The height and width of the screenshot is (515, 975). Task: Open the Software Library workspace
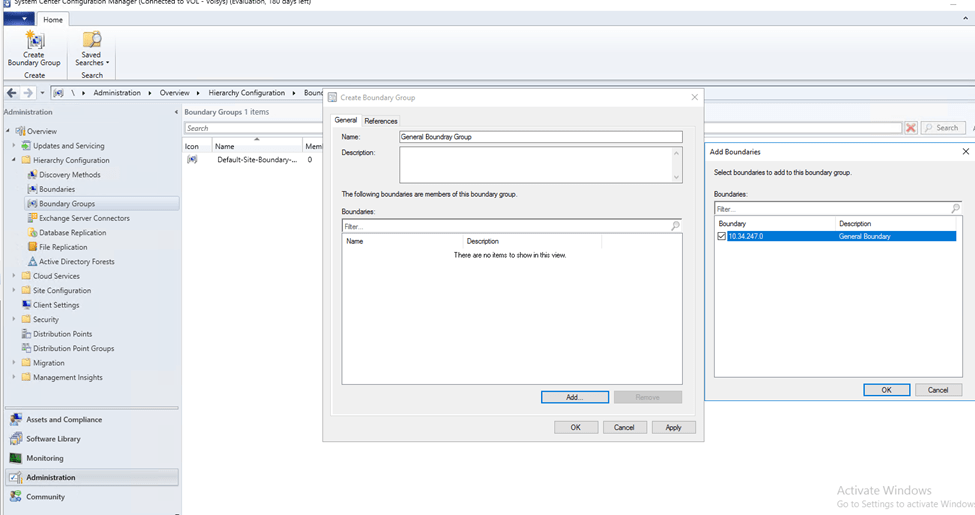(53, 439)
